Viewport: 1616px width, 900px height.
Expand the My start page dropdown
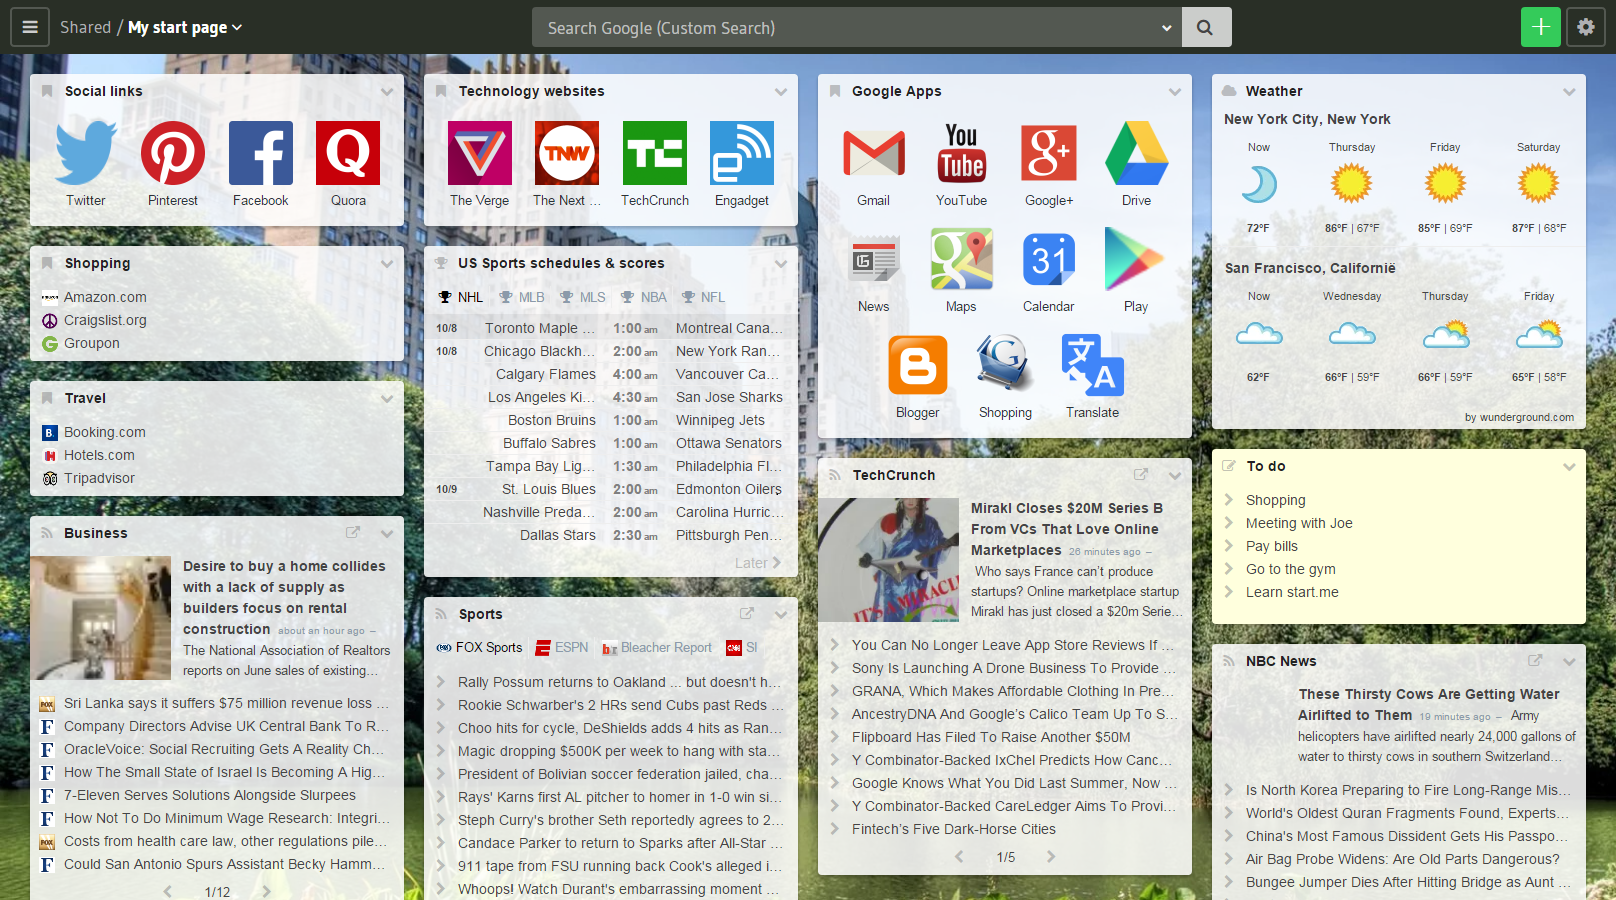[185, 27]
